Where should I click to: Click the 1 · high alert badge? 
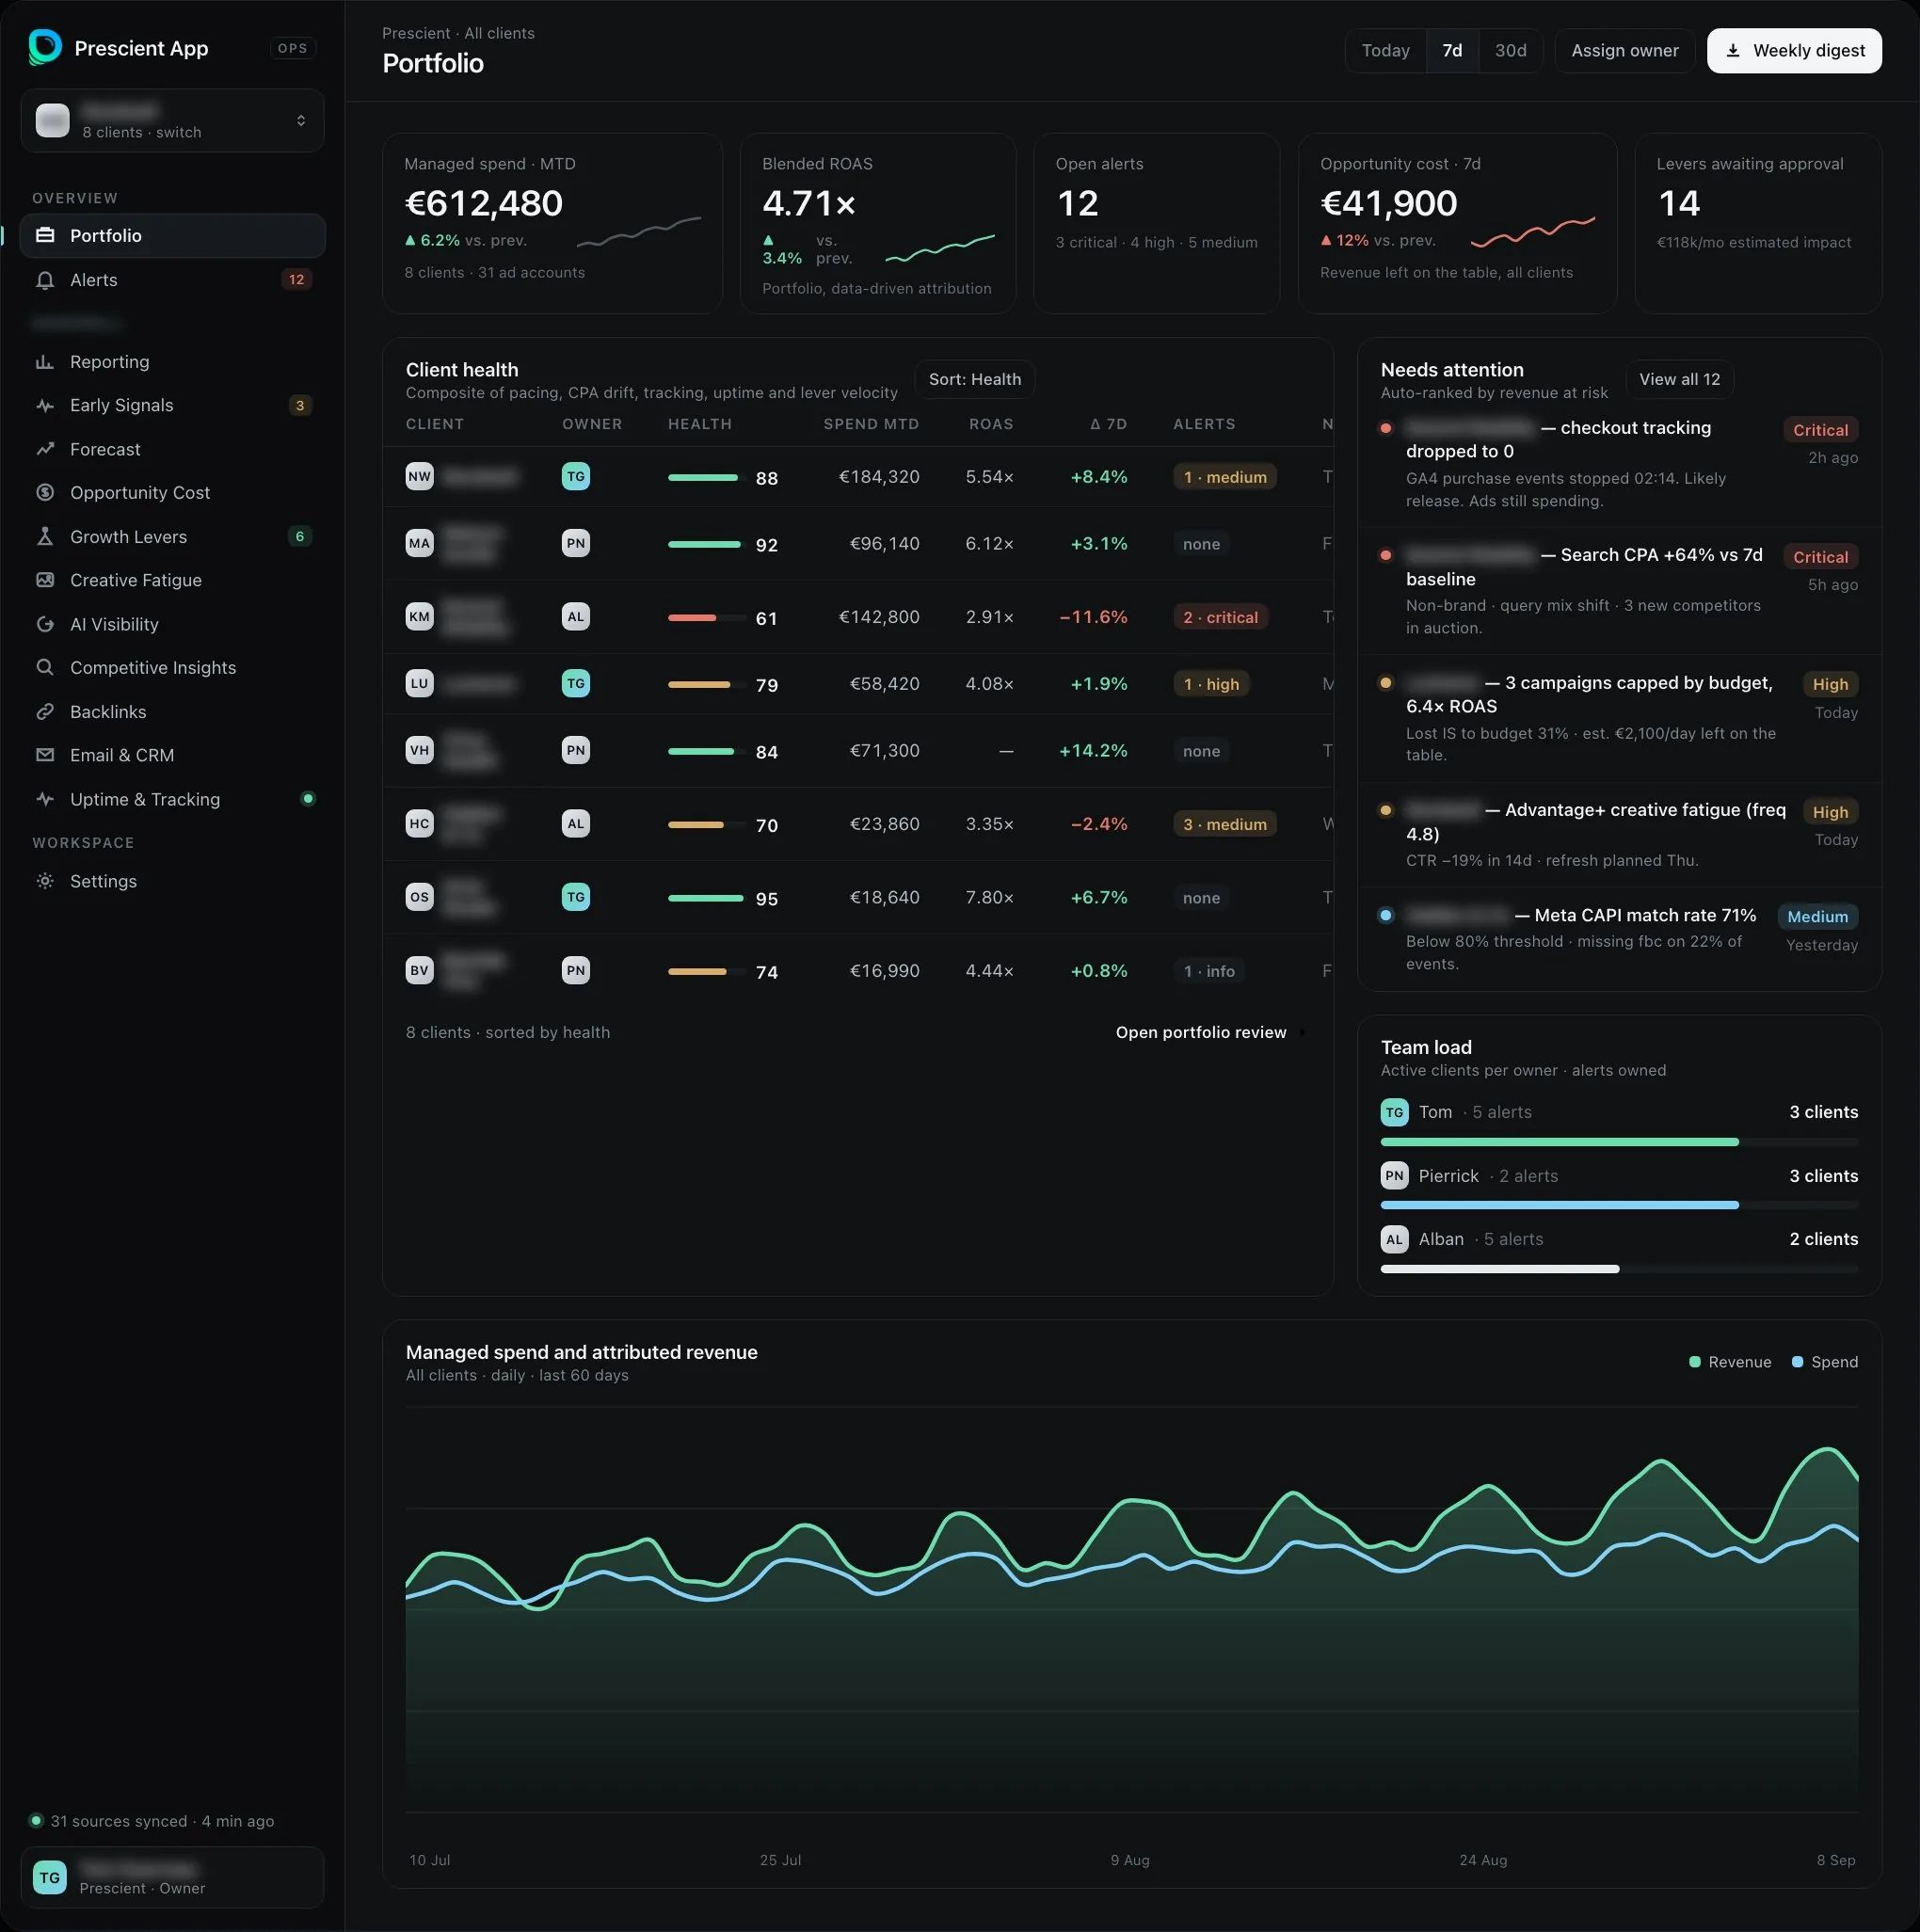pyautogui.click(x=1211, y=684)
